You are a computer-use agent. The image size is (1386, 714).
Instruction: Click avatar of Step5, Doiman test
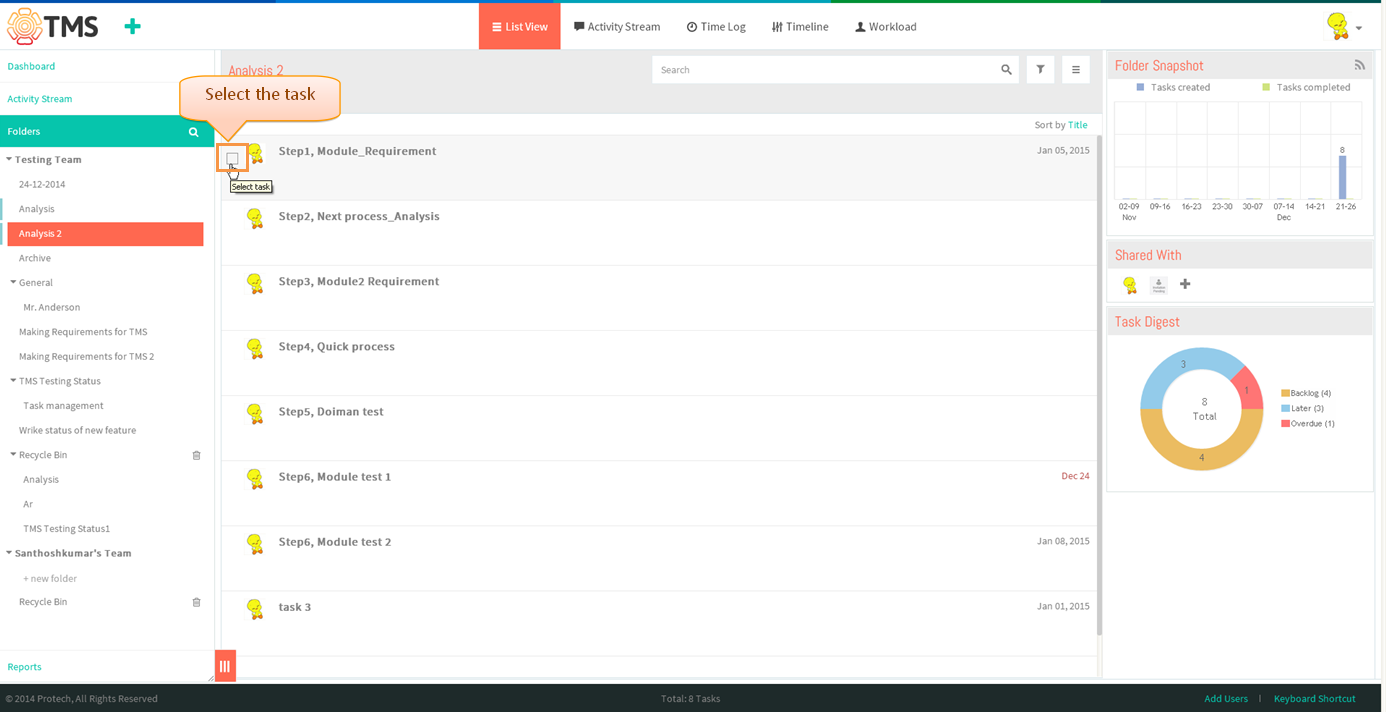[255, 414]
